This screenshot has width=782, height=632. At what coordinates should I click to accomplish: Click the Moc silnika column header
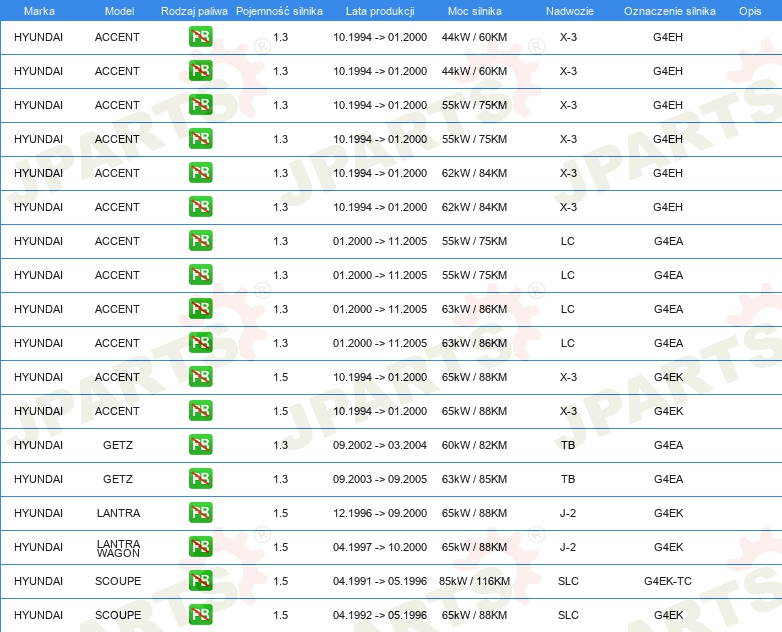(x=474, y=11)
